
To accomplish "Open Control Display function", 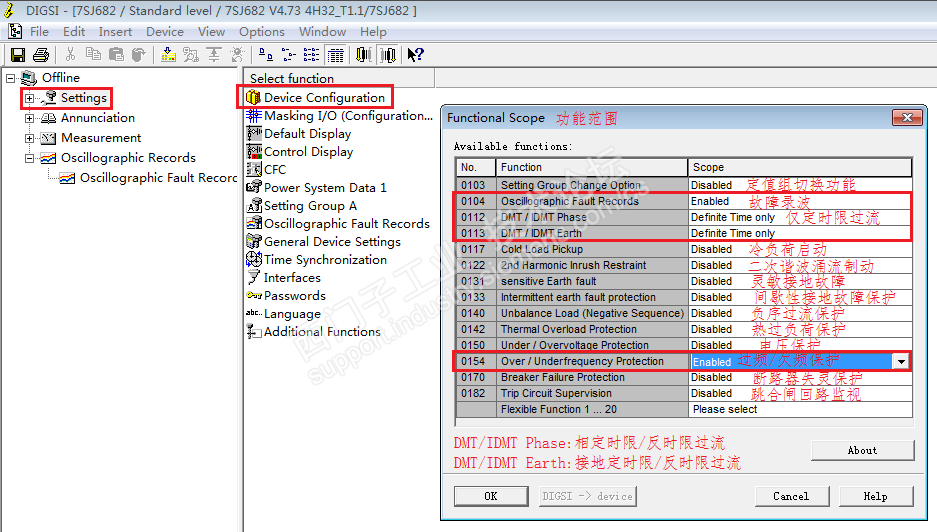I will coord(308,152).
